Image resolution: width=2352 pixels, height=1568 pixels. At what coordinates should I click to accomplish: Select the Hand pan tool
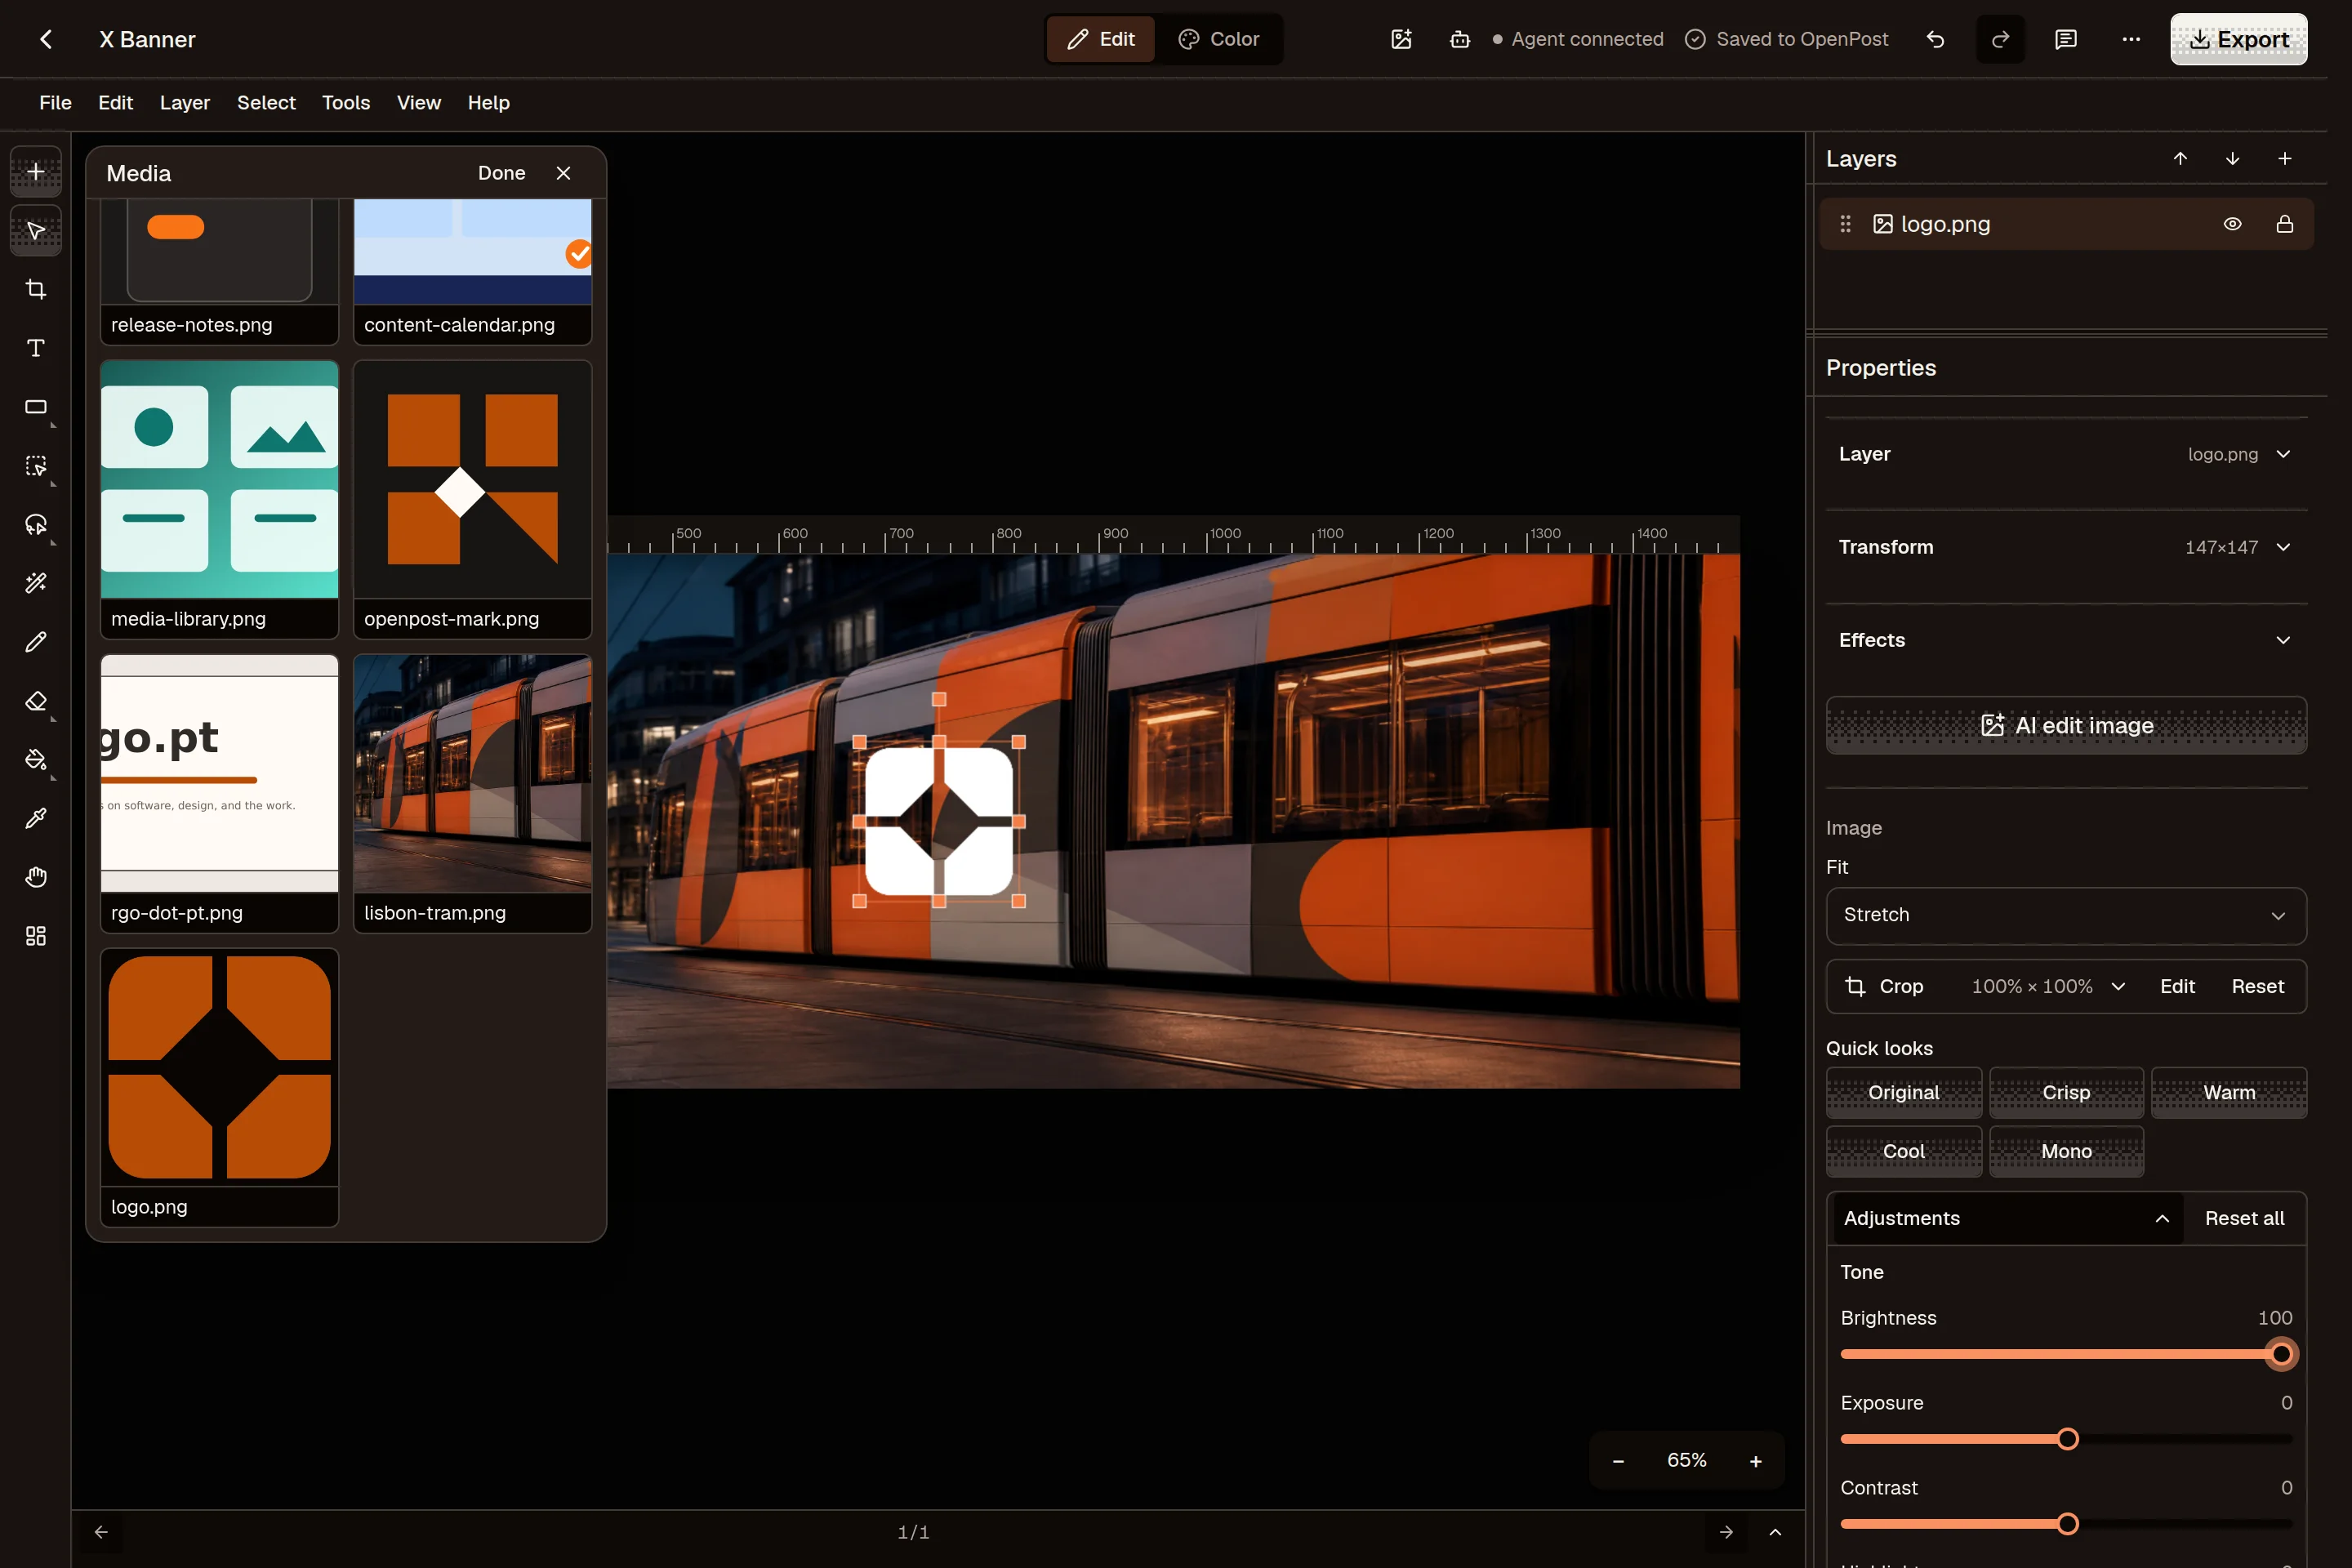(x=36, y=877)
